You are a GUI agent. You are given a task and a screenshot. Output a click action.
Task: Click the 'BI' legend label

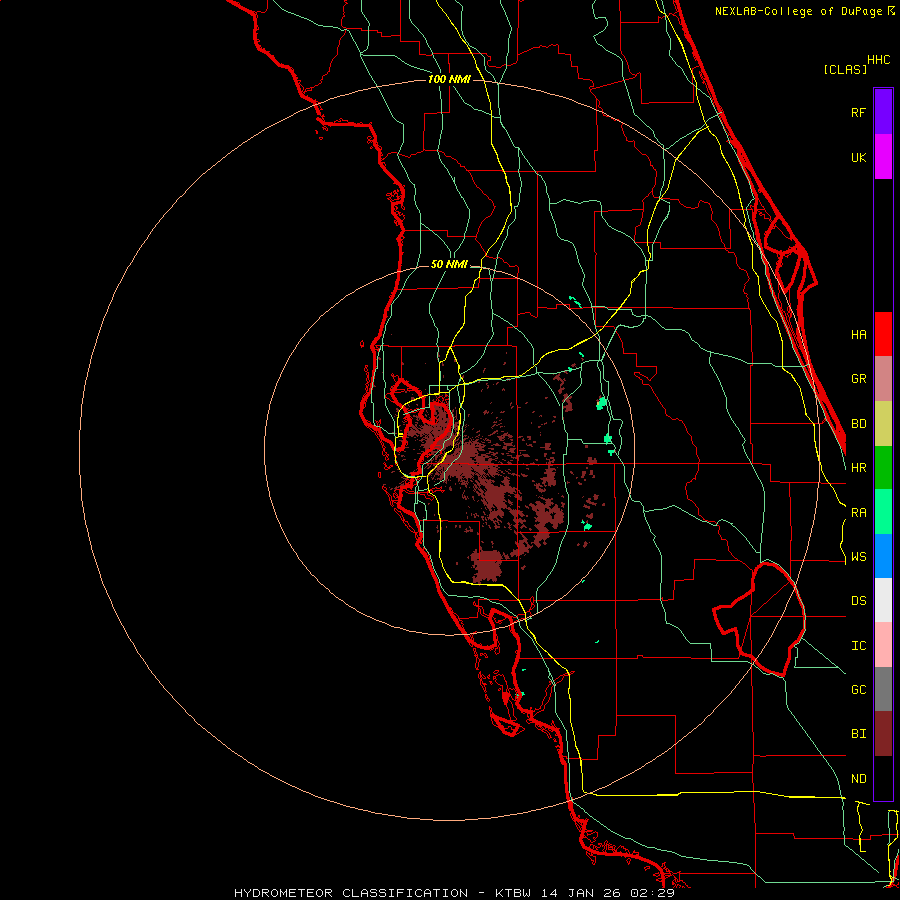click(x=858, y=734)
